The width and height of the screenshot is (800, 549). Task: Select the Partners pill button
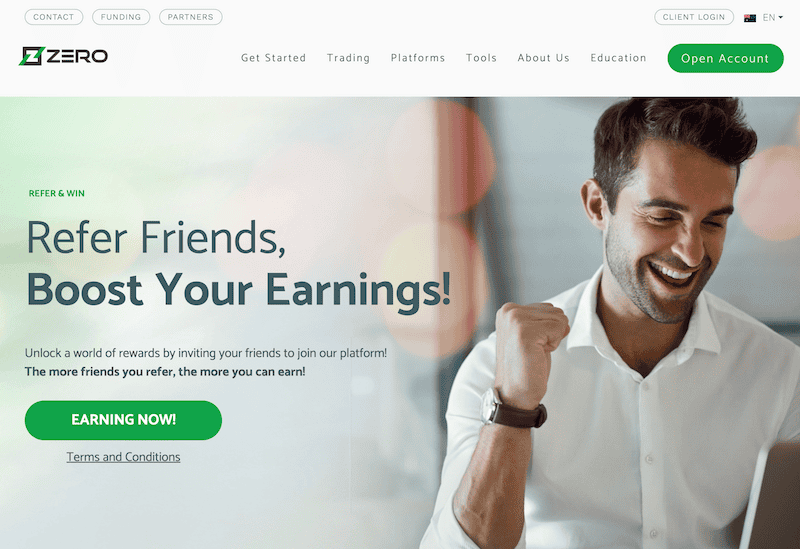[191, 17]
